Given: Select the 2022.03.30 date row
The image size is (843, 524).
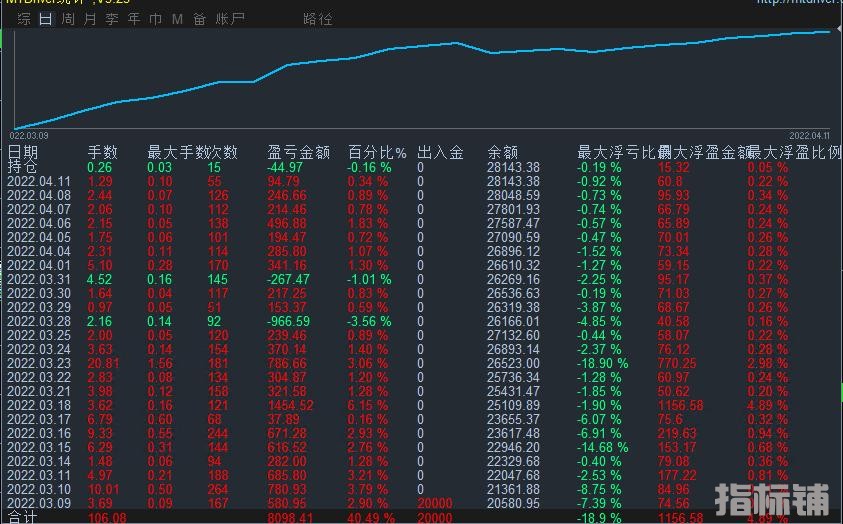Looking at the screenshot, I should 39,293.
